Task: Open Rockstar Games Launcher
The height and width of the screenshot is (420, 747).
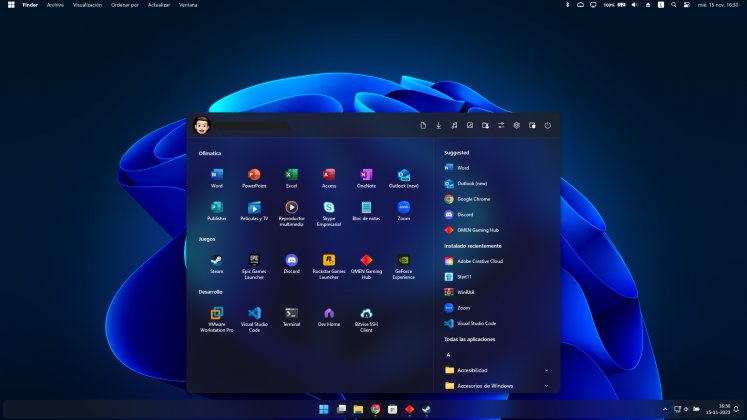Action: tap(329, 267)
